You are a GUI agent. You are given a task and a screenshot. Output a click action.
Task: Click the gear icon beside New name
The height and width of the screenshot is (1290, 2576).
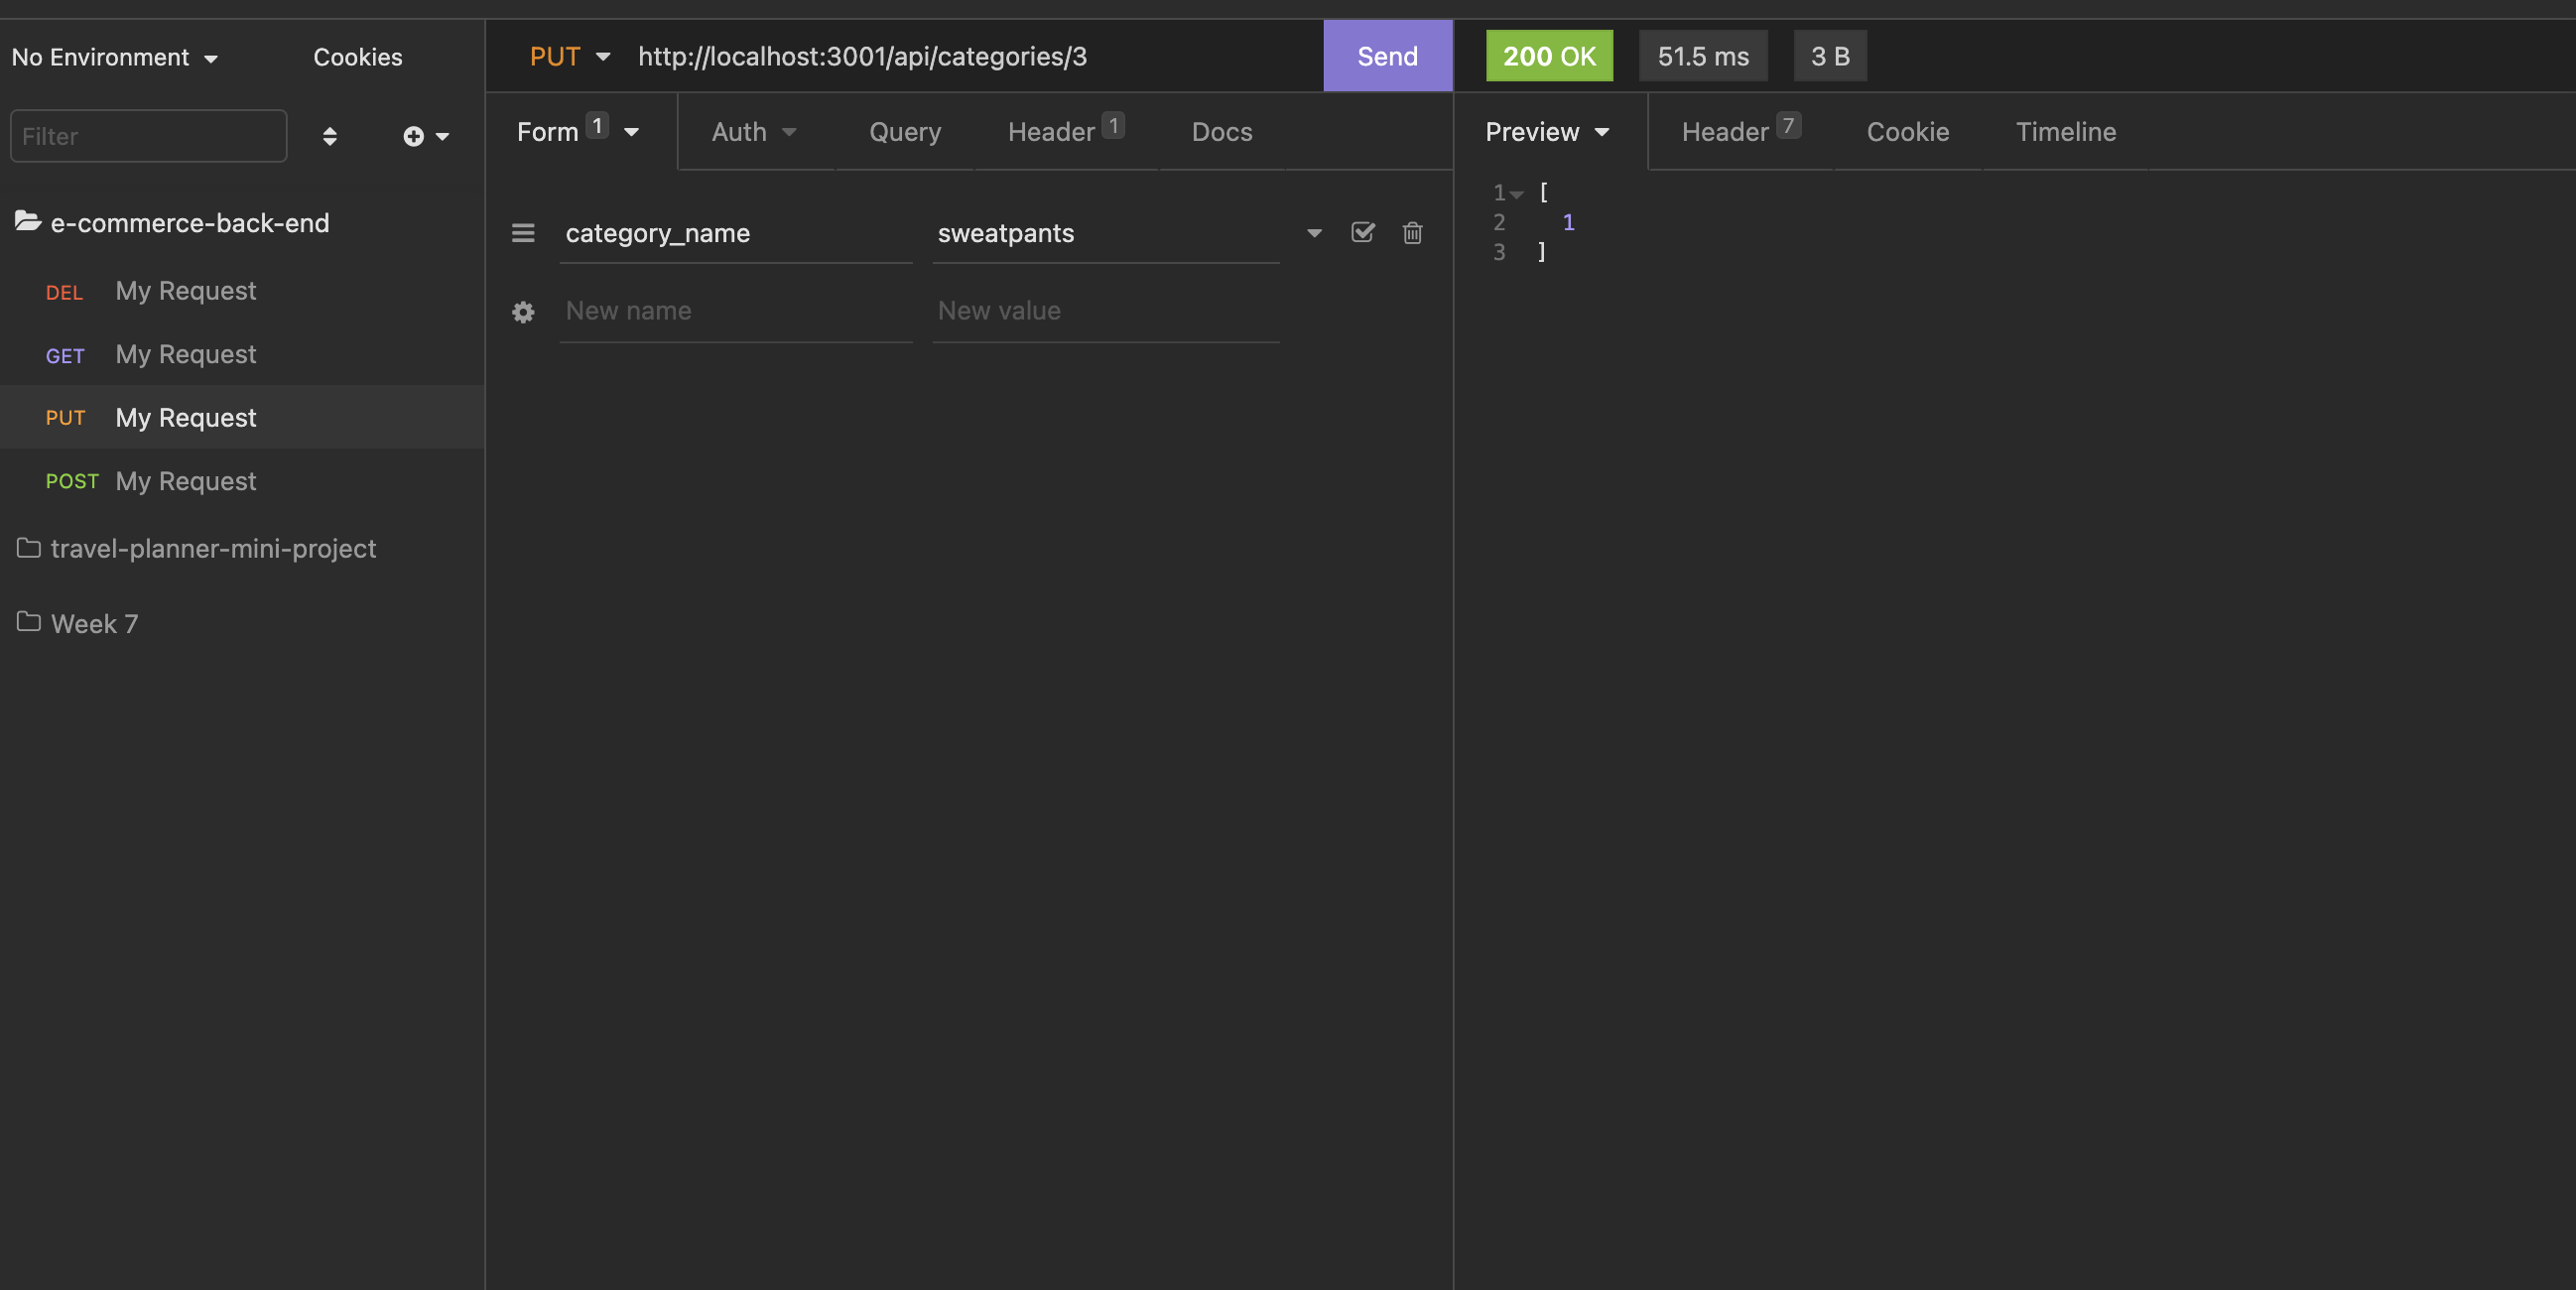(x=523, y=312)
